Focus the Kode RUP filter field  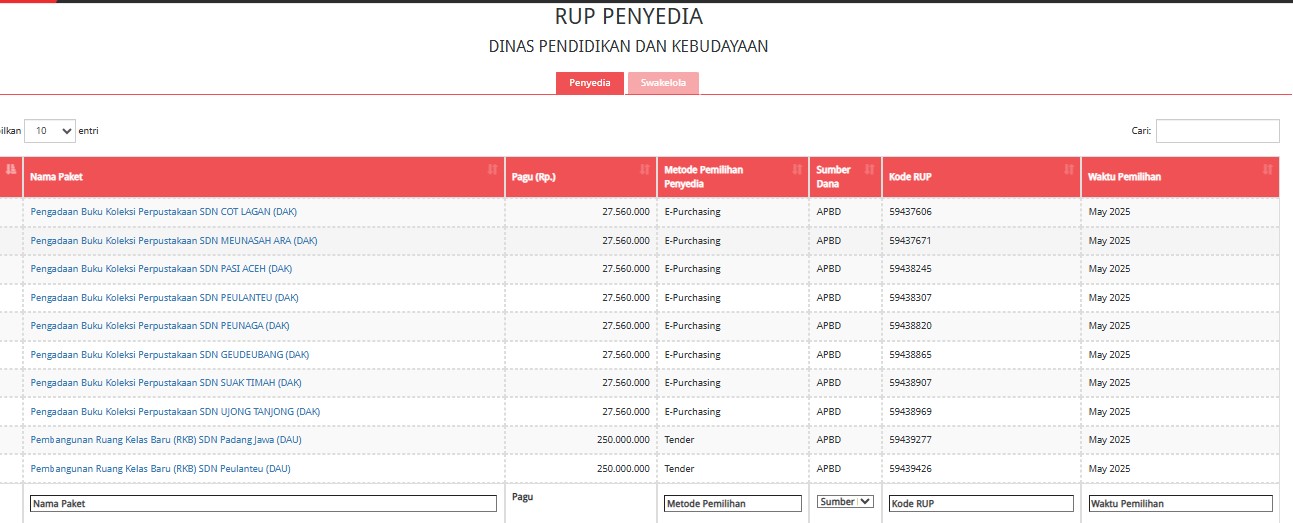[981, 504]
